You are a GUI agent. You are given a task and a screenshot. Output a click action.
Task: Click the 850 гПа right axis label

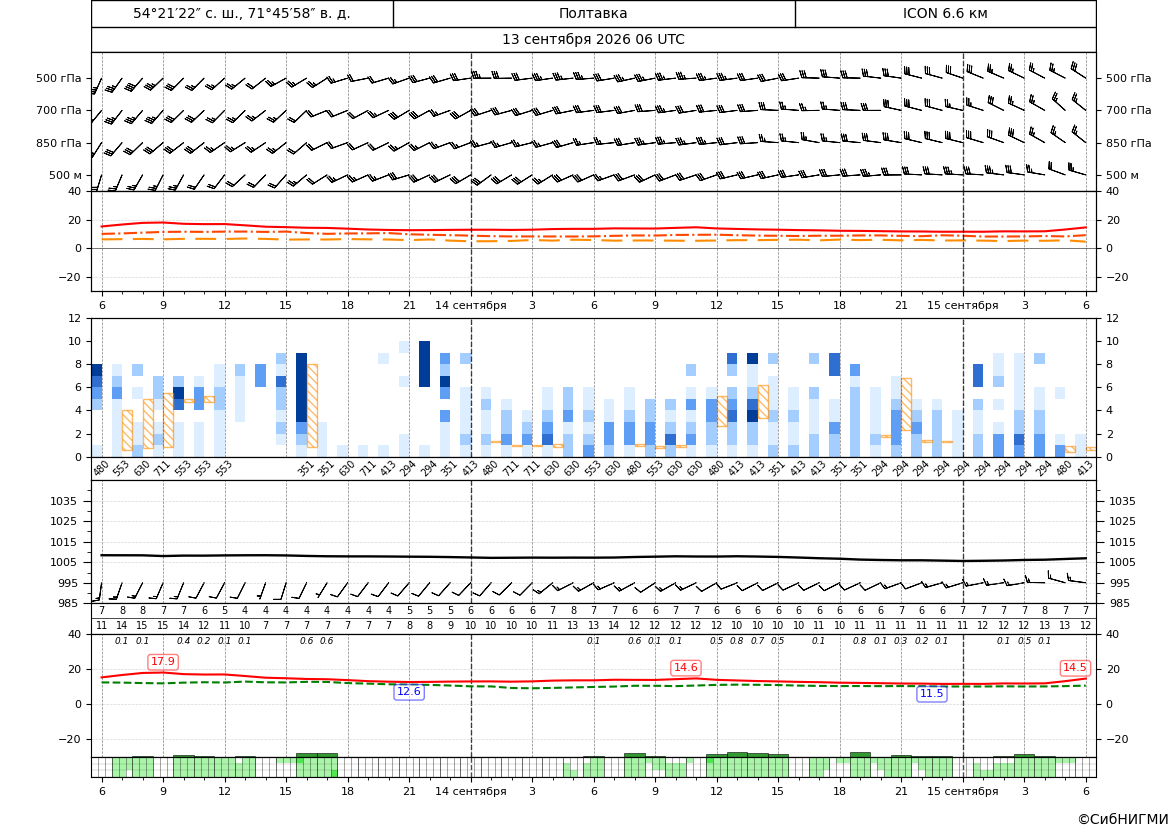pos(1128,143)
